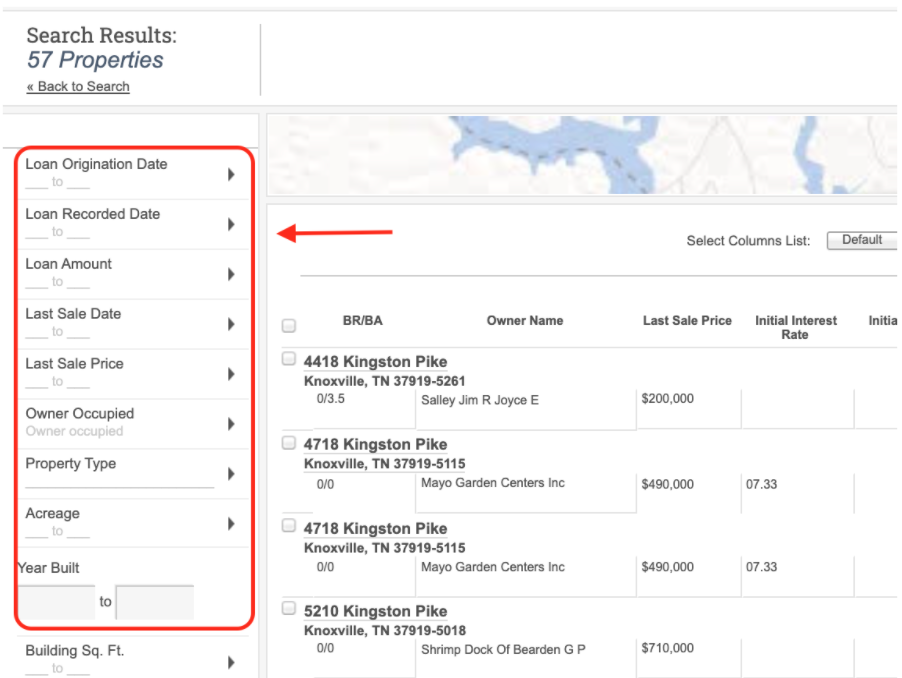Sort results by the Owner Name column
This screenshot has width=902, height=678.
click(x=525, y=320)
